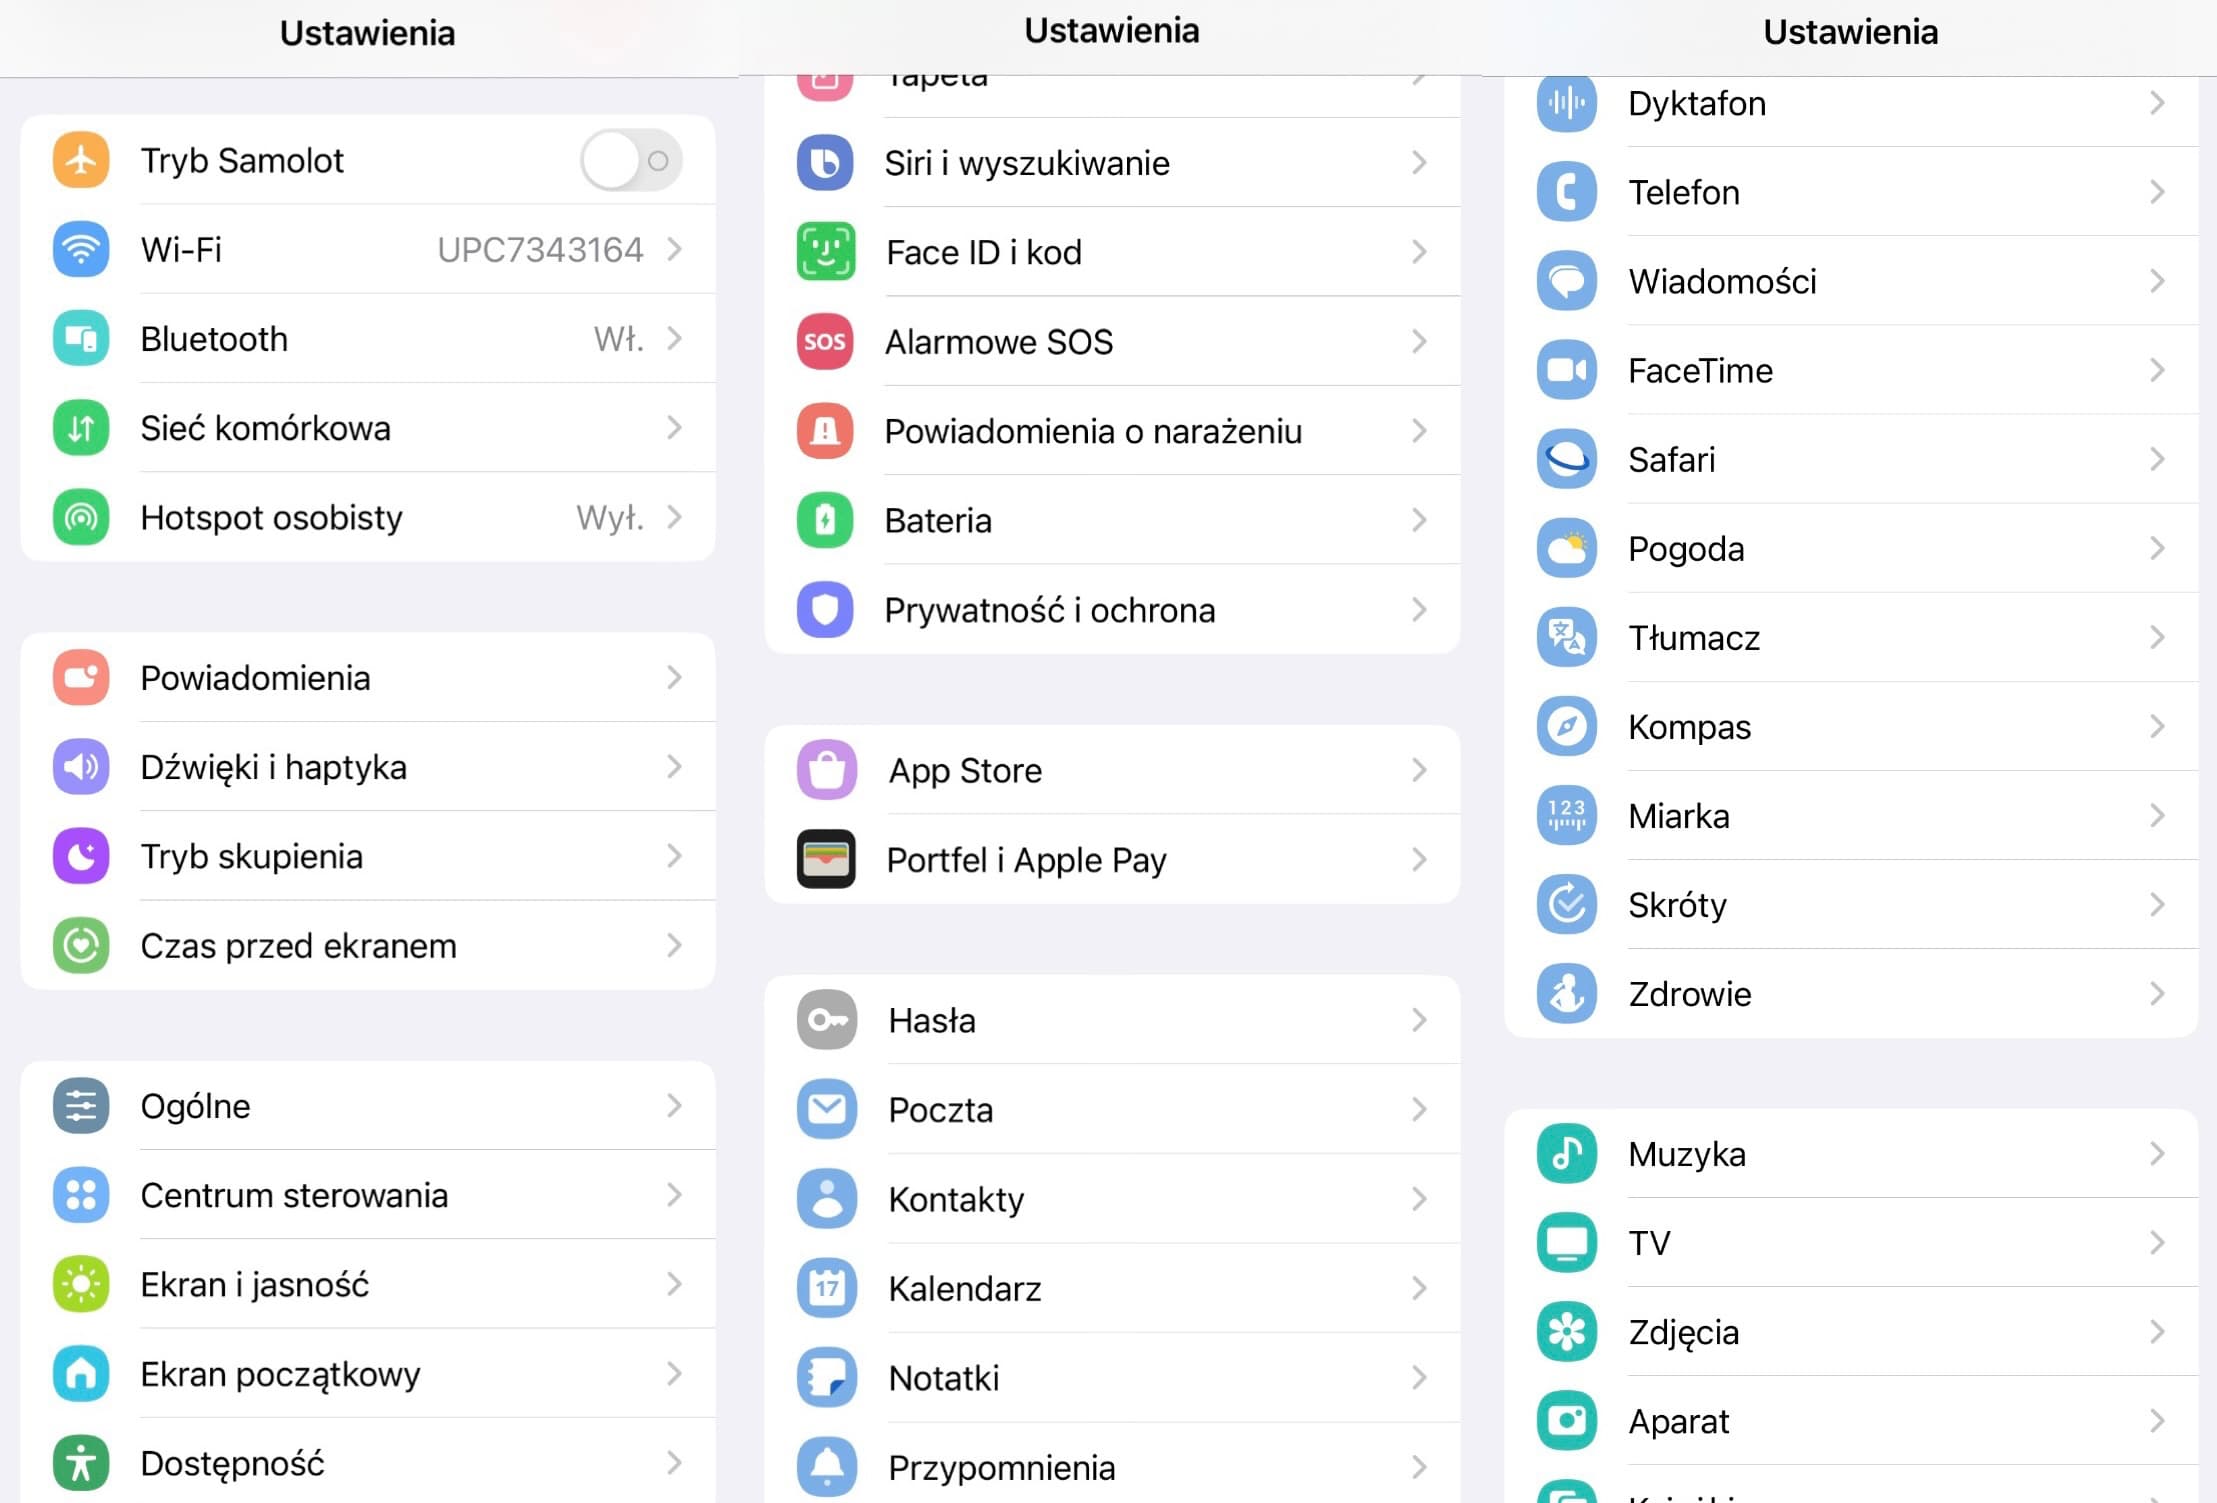Image resolution: width=2217 pixels, height=1503 pixels.
Task: Tap the green Bateria icon
Action: click(825, 520)
